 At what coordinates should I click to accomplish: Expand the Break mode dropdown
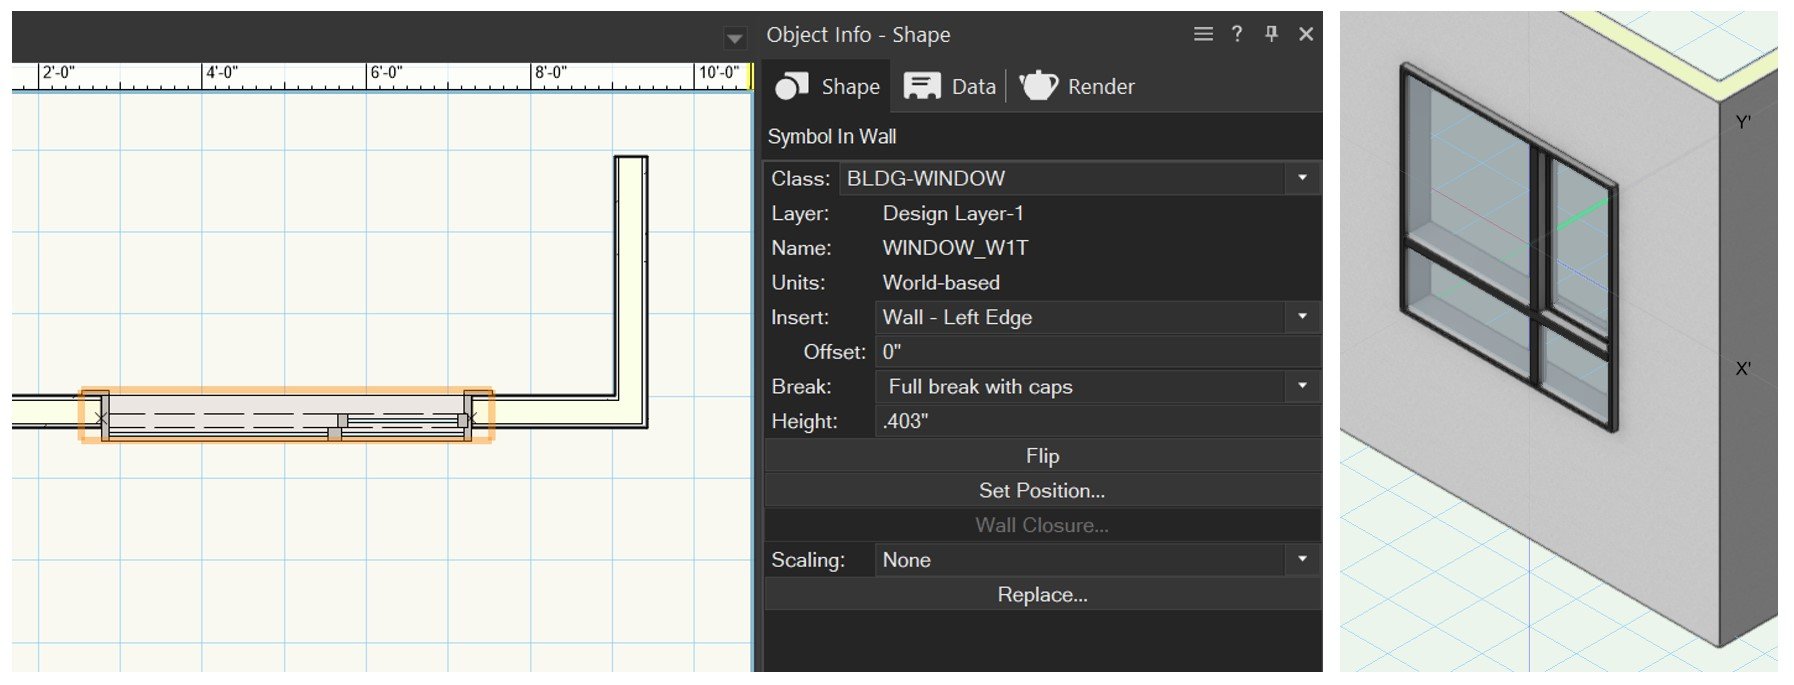[1301, 386]
